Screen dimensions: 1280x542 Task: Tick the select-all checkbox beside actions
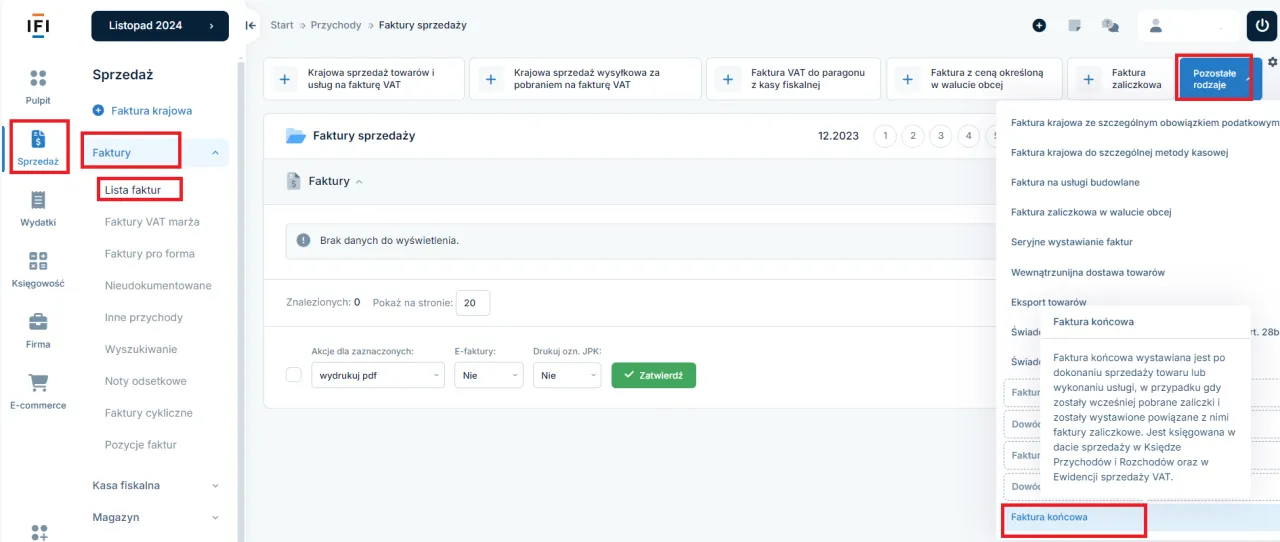click(x=293, y=375)
